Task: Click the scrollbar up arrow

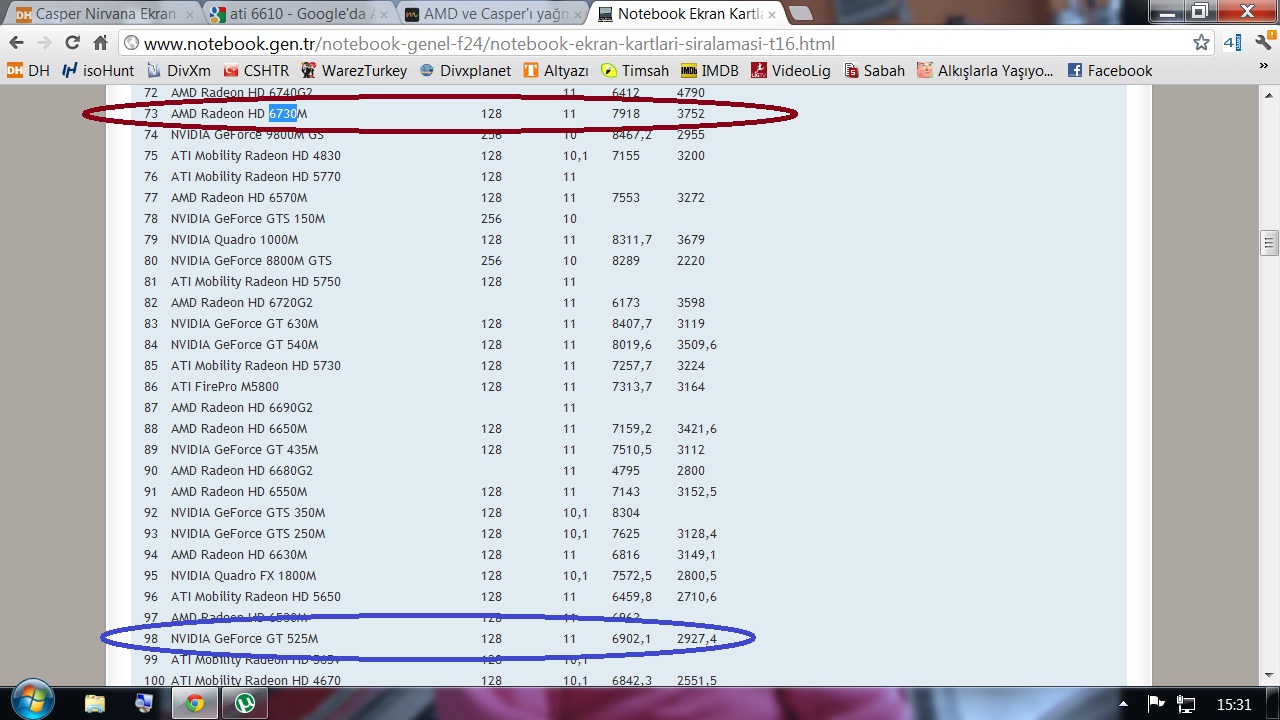Action: (x=1270, y=95)
